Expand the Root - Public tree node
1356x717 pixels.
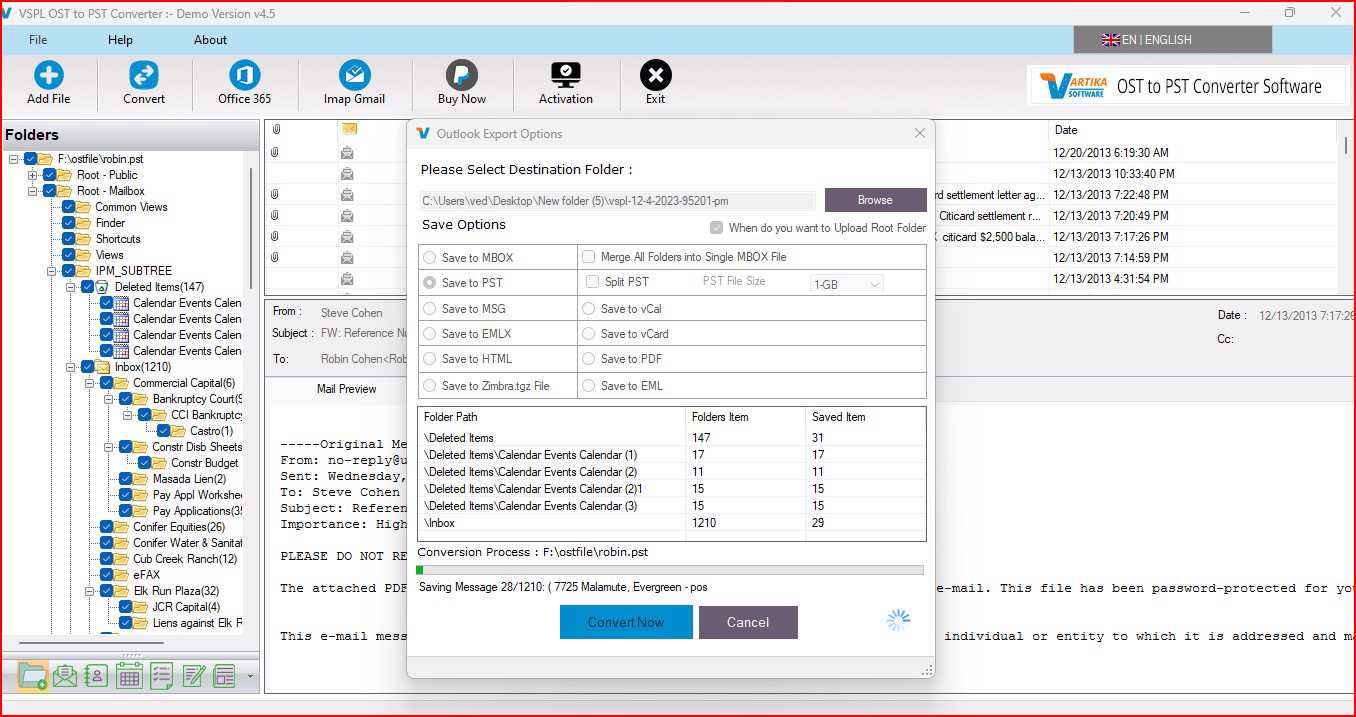pyautogui.click(x=33, y=175)
